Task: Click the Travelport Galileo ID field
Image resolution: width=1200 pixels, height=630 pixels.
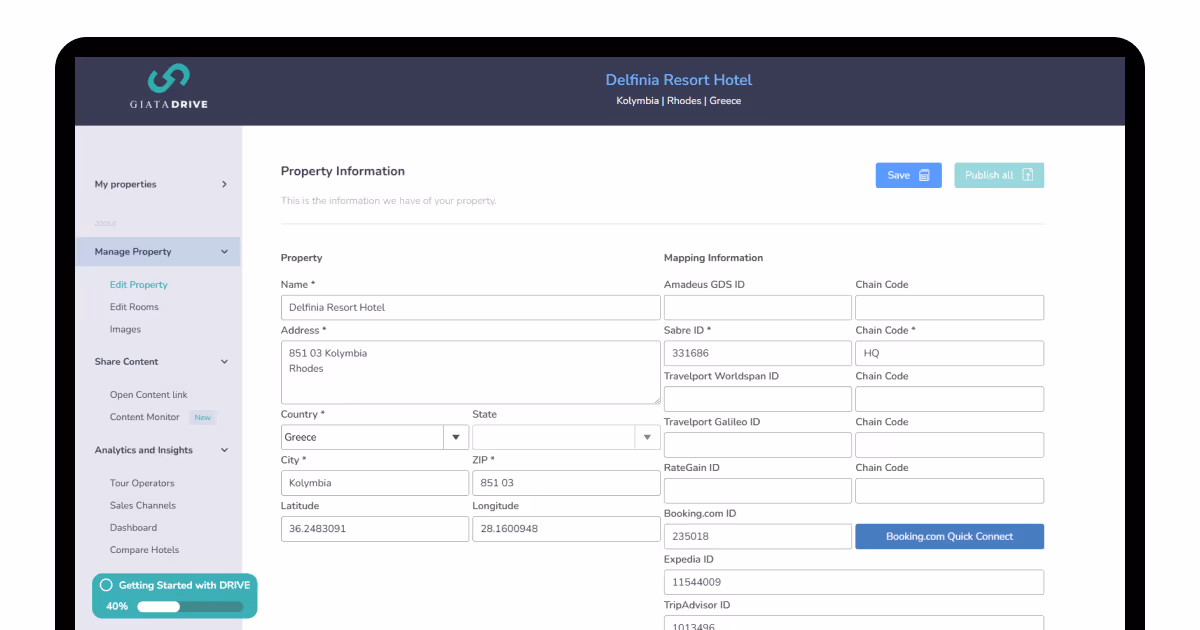Action: [x=758, y=445]
